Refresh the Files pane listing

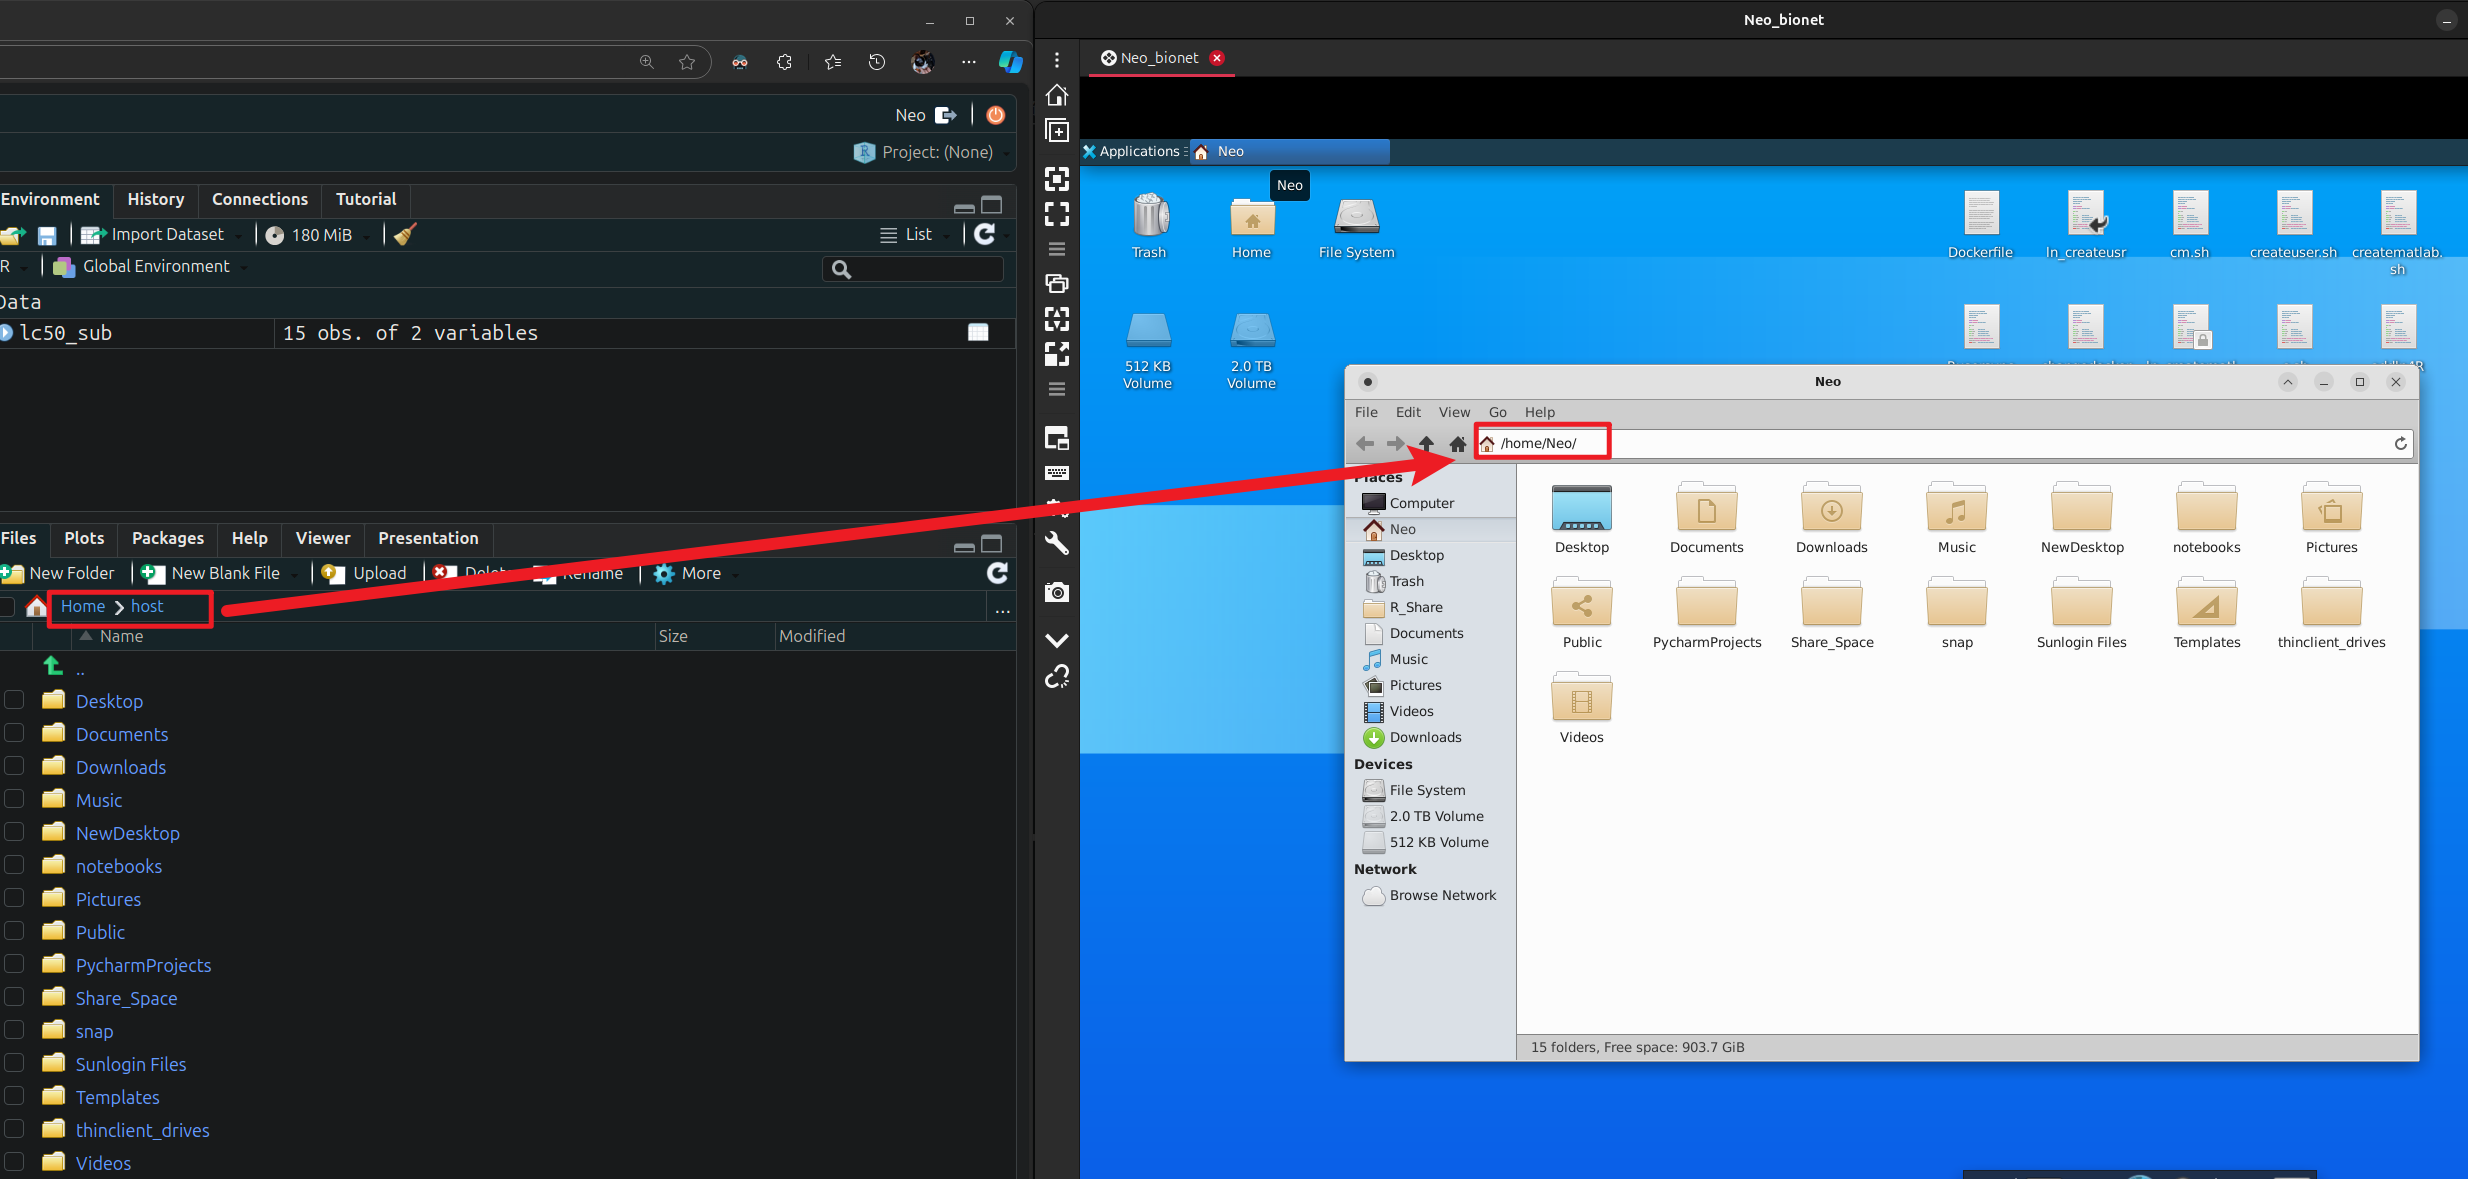tap(997, 573)
